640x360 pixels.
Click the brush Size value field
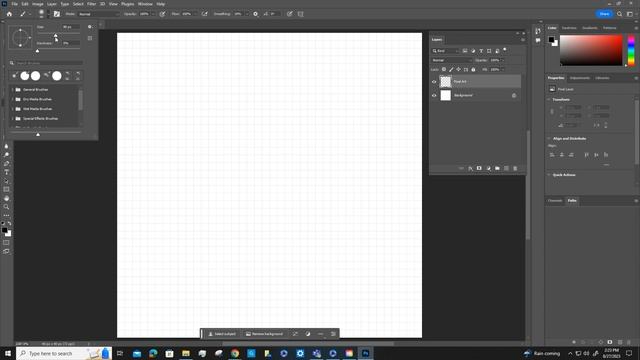click(x=71, y=27)
